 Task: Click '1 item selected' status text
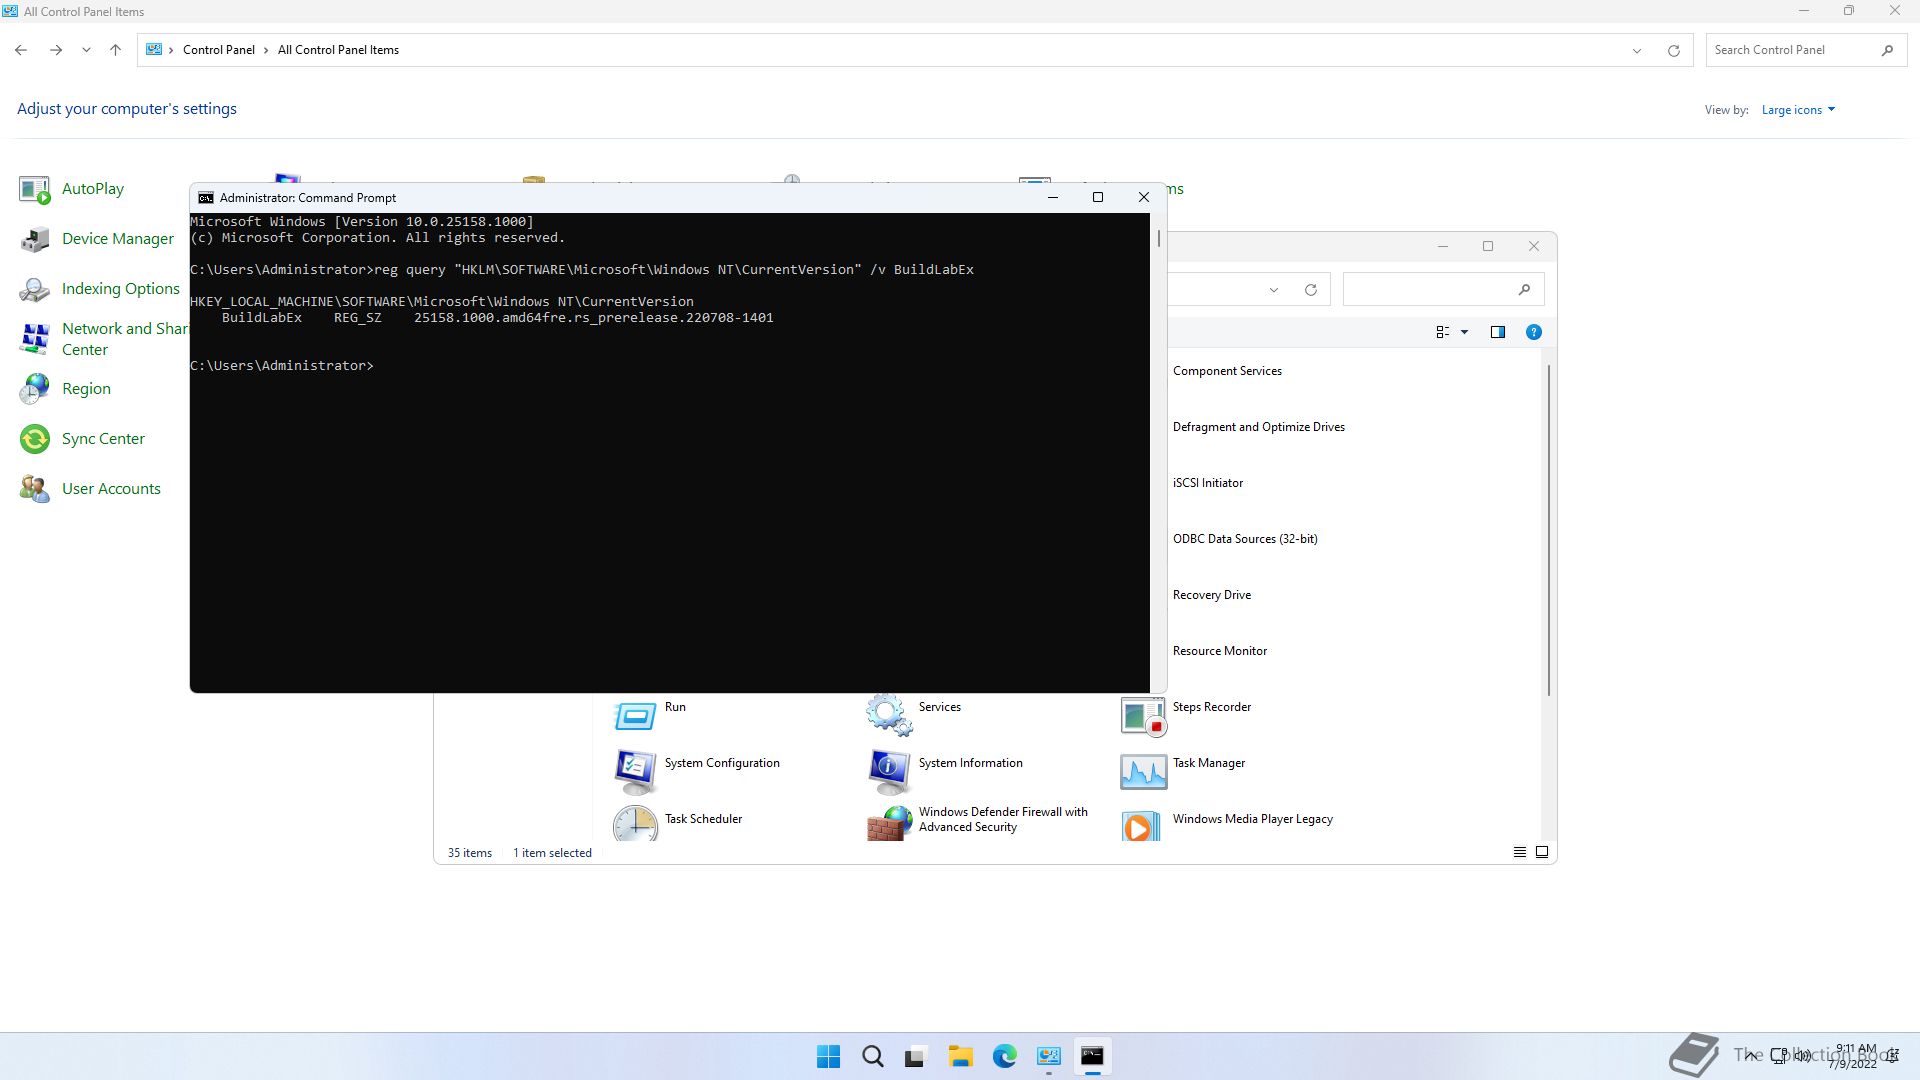pos(552,853)
